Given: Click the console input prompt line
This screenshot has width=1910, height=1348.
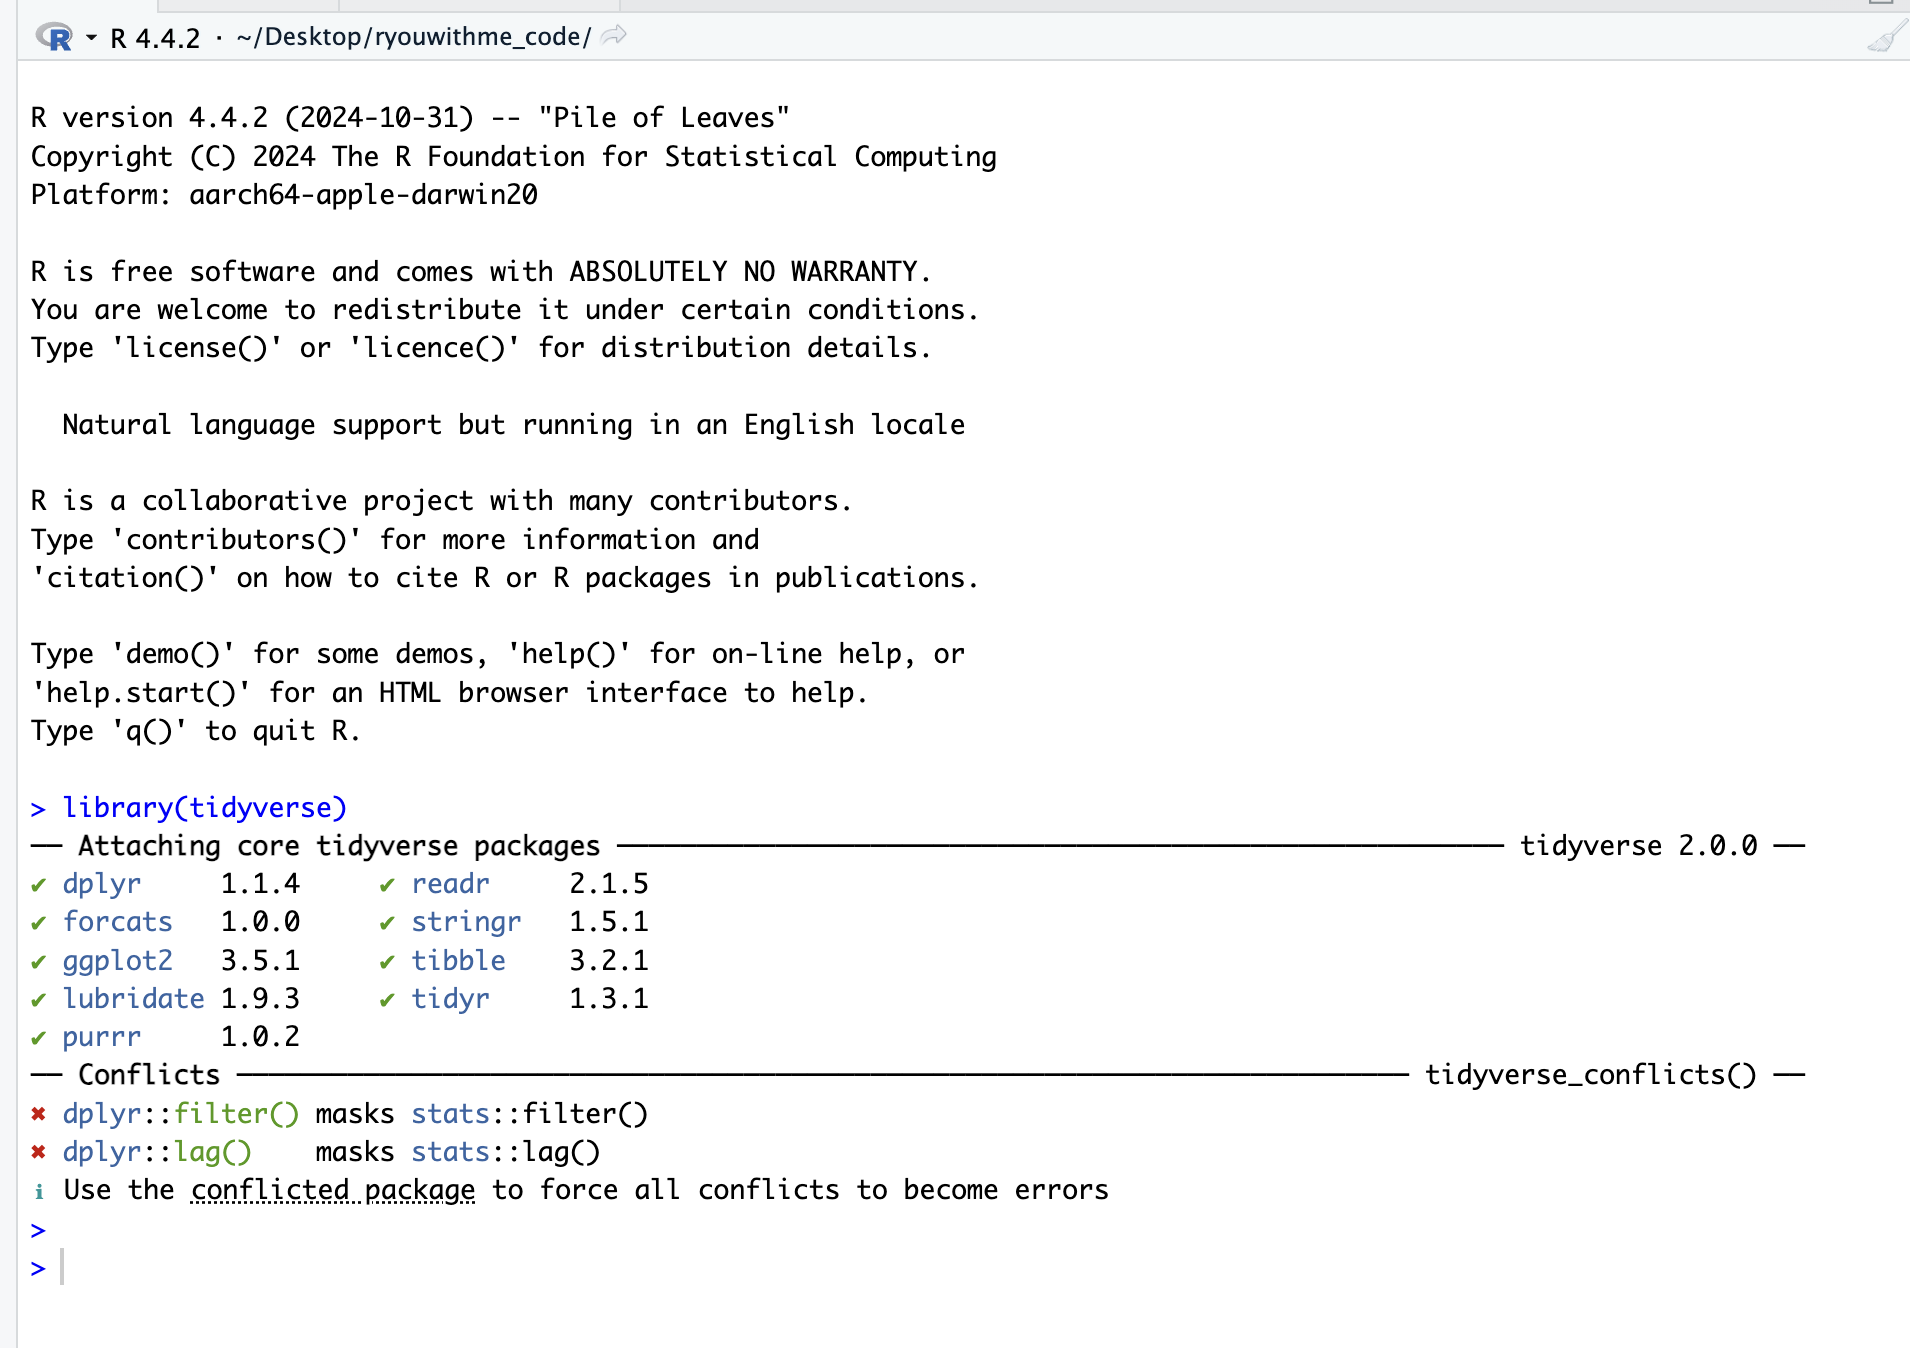Looking at the screenshot, I should 960,1268.
